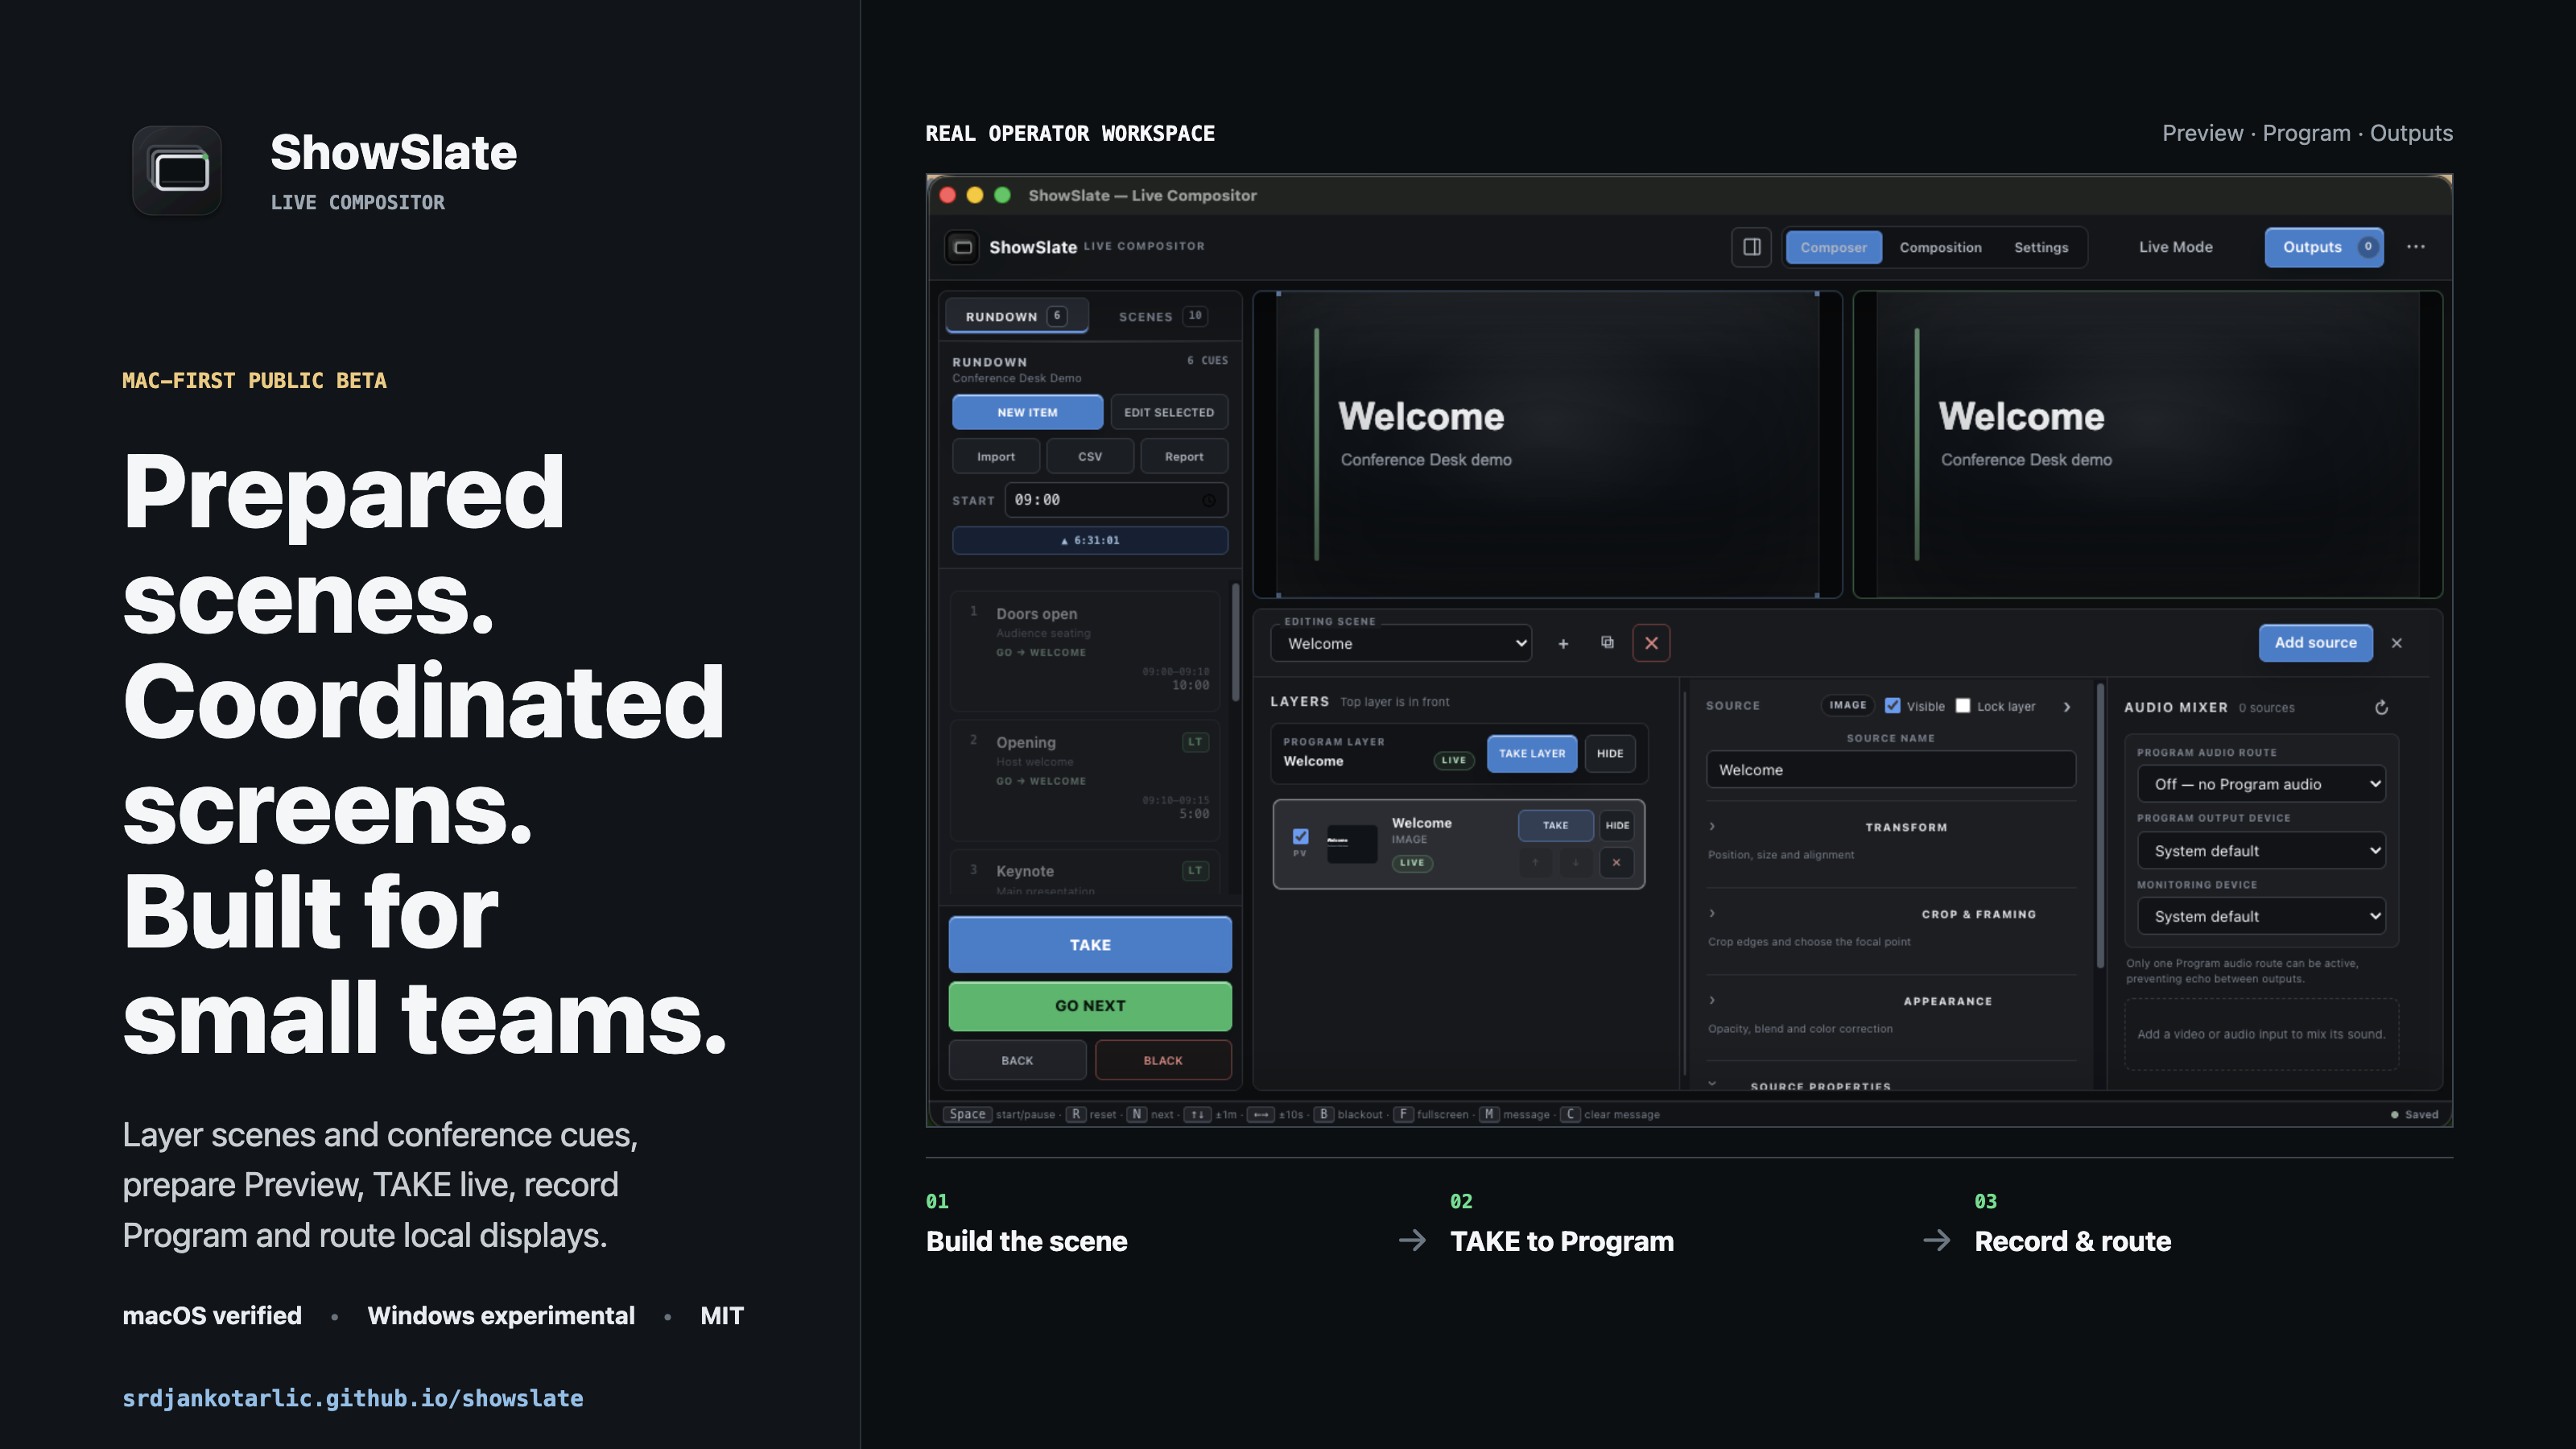Click the R reset shortcut key
The image size is (2576, 1449).
point(1076,1114)
